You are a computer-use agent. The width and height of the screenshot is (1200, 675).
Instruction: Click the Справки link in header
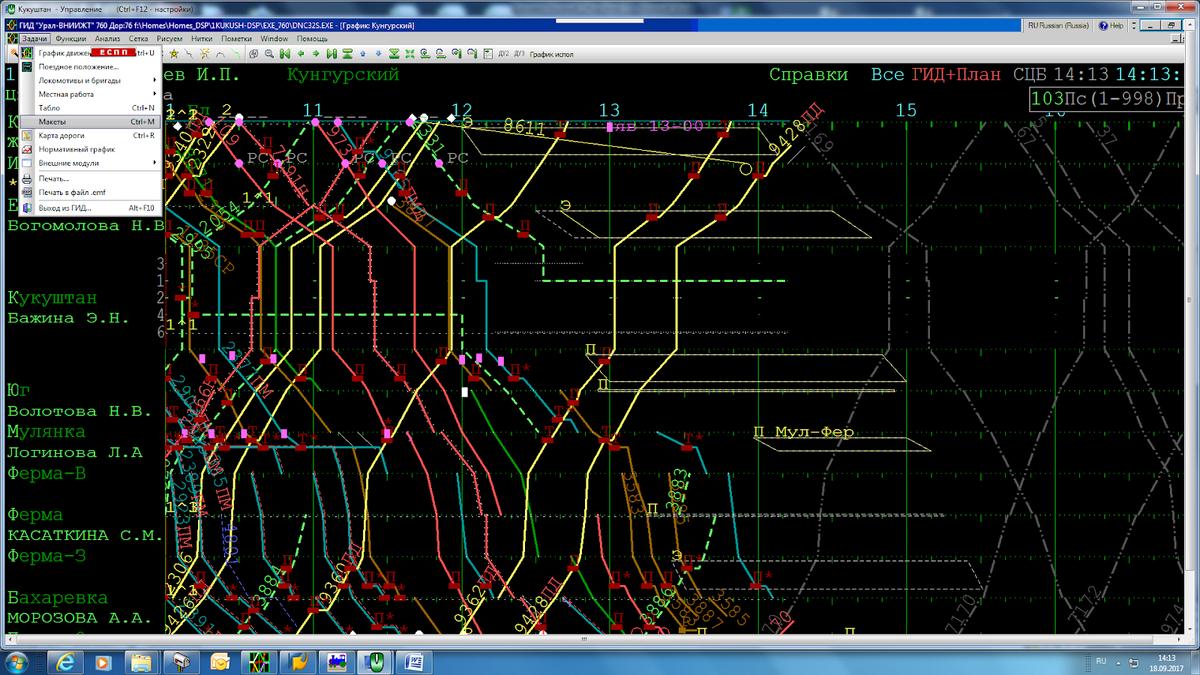pyautogui.click(x=808, y=75)
